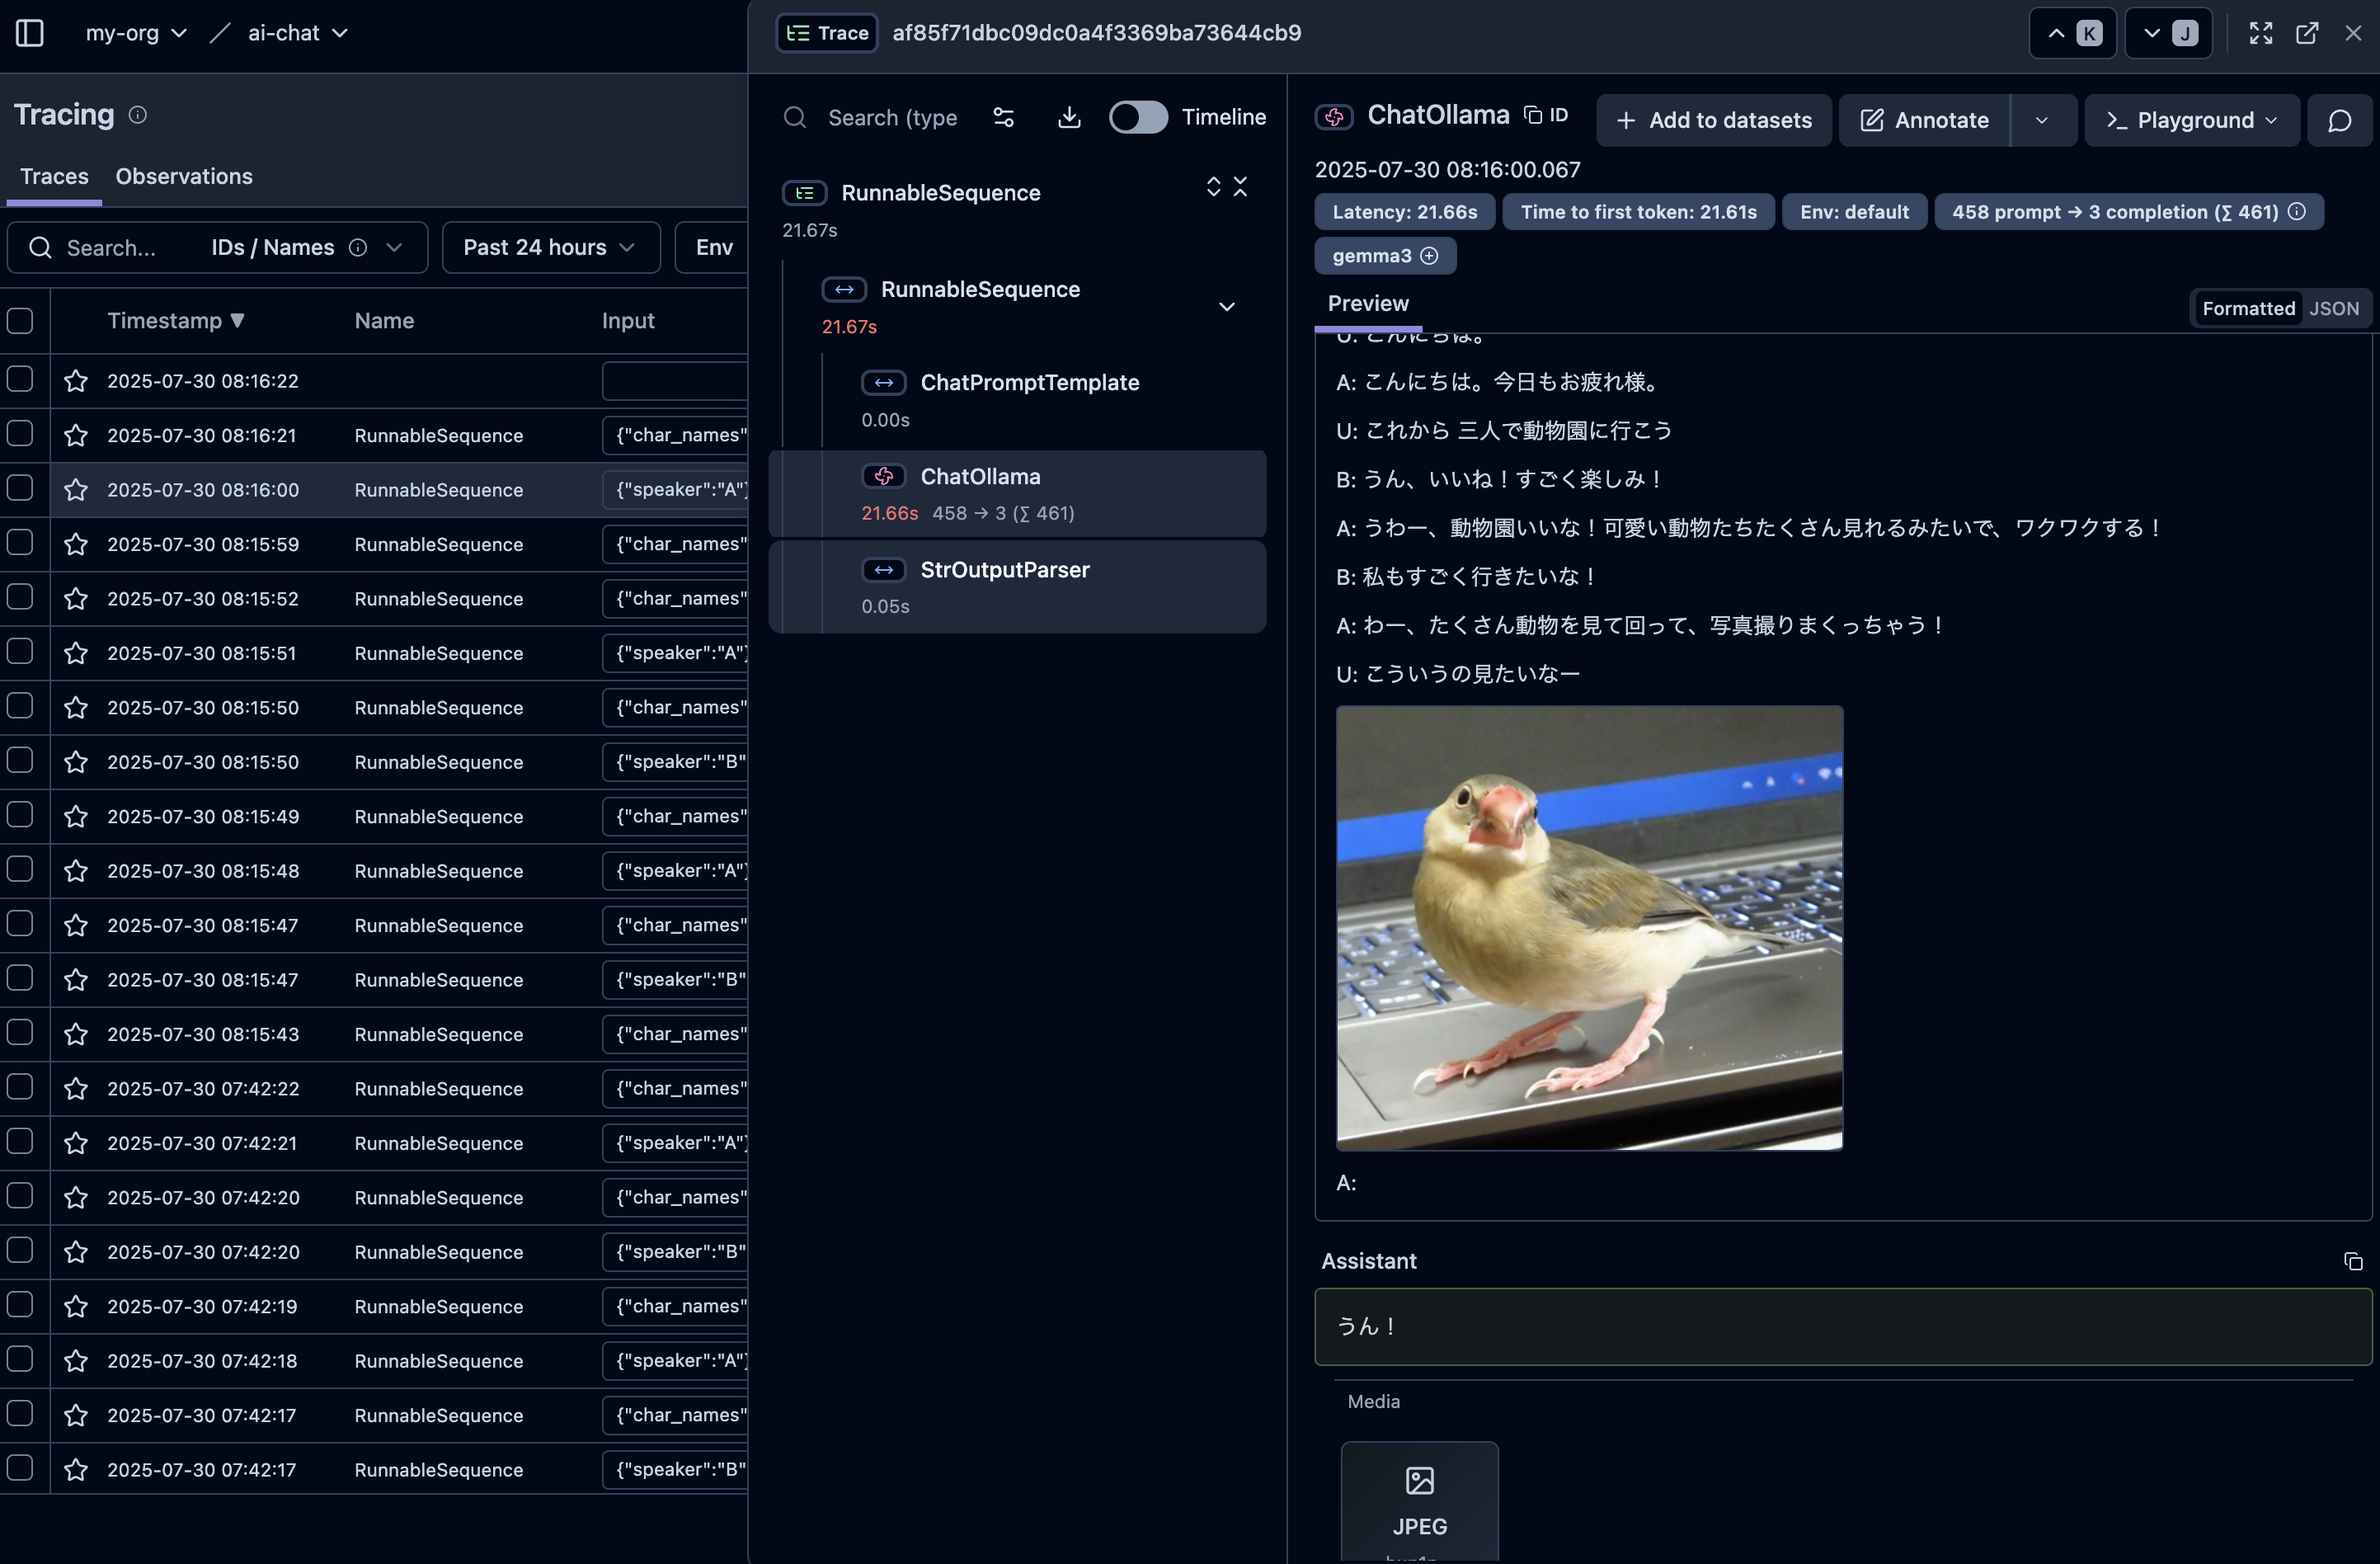Image resolution: width=2380 pixels, height=1564 pixels.
Task: Switch to the Observations tab
Action: tap(184, 176)
